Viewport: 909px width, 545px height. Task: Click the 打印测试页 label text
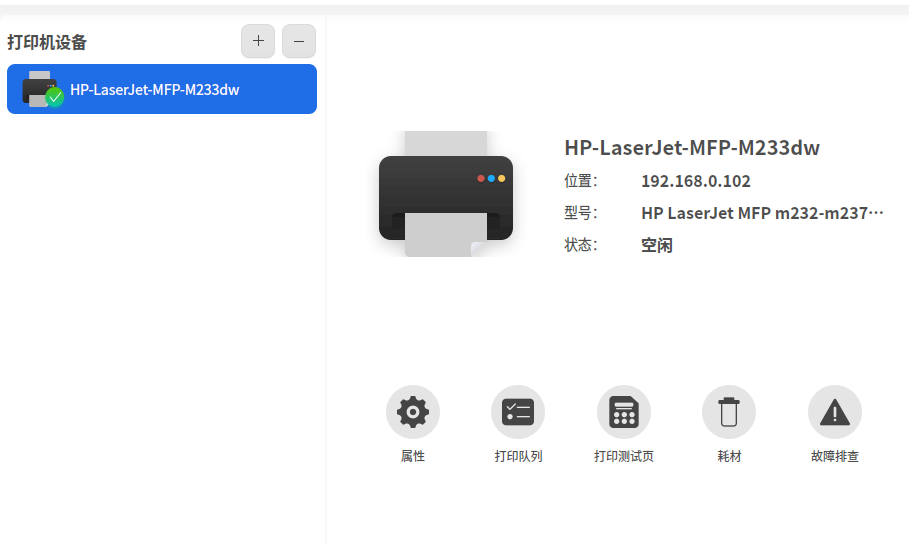pyautogui.click(x=624, y=456)
